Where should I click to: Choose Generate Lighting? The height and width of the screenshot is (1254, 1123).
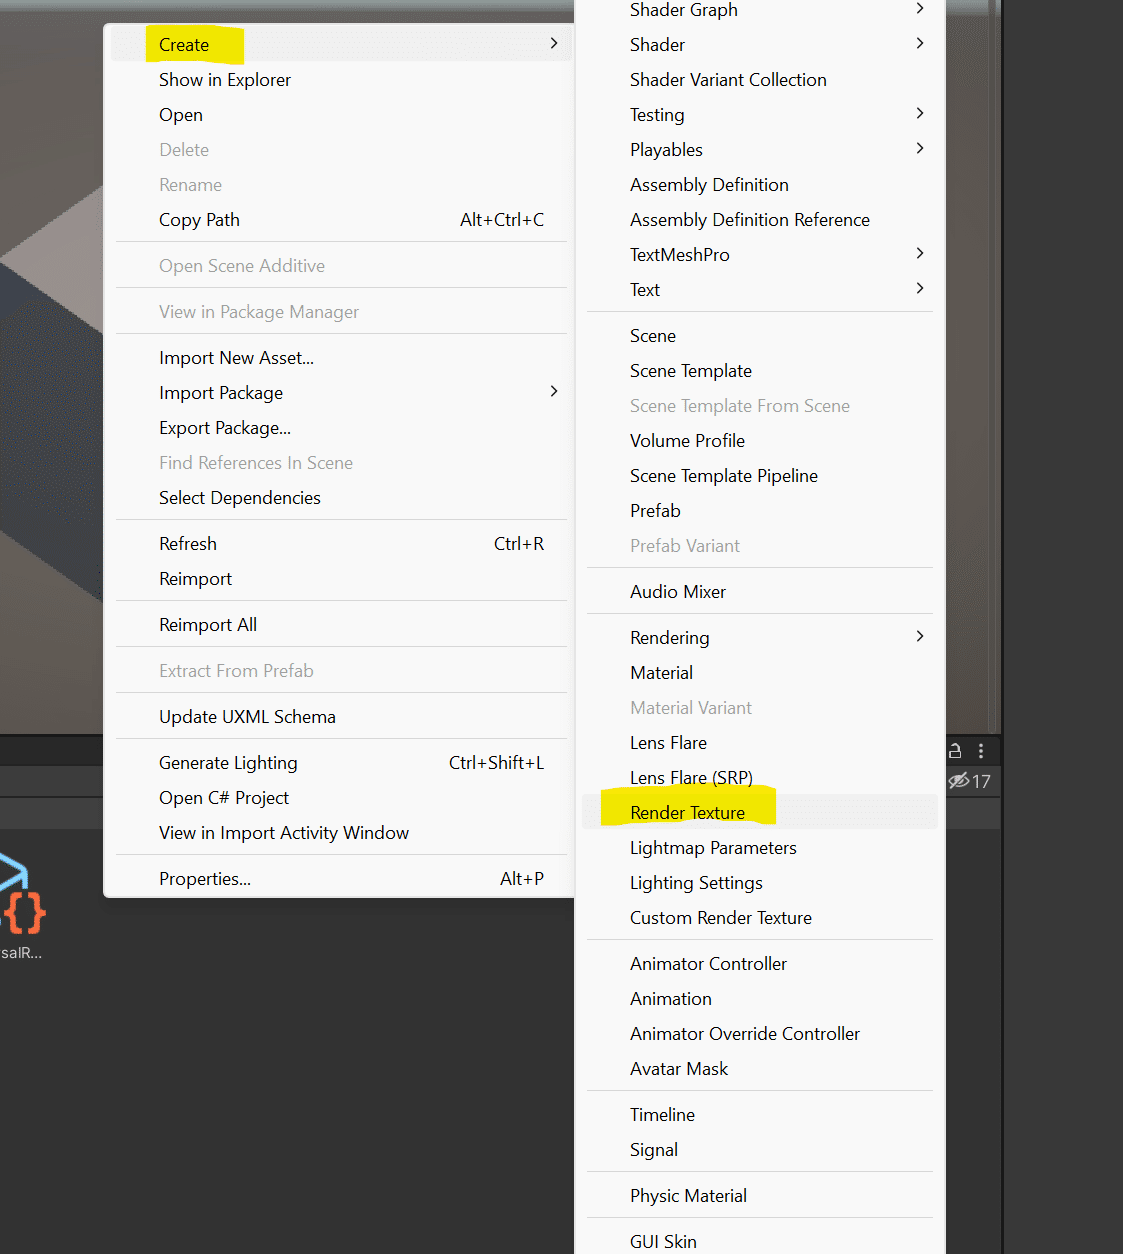[341, 763]
